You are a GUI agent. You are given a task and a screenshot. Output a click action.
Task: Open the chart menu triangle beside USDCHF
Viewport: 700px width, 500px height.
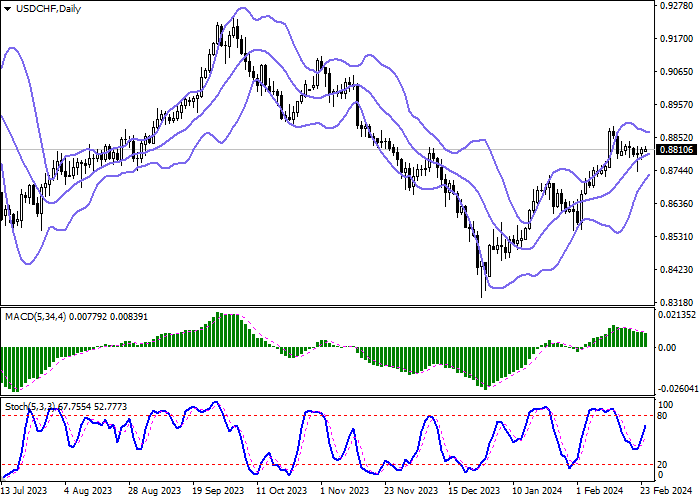point(8,9)
